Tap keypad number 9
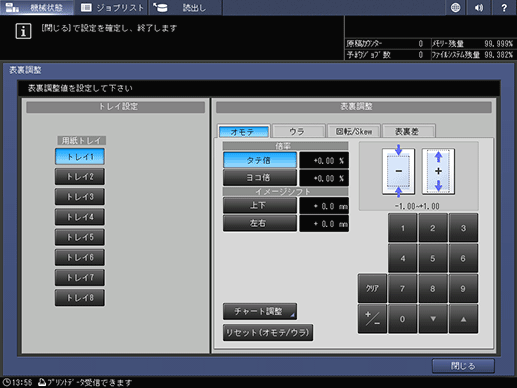This screenshot has width=517, height=388. [463, 288]
